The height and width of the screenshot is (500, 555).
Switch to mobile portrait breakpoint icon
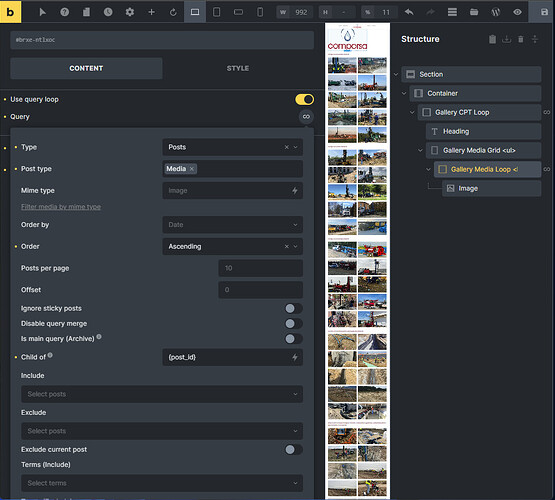(x=260, y=12)
